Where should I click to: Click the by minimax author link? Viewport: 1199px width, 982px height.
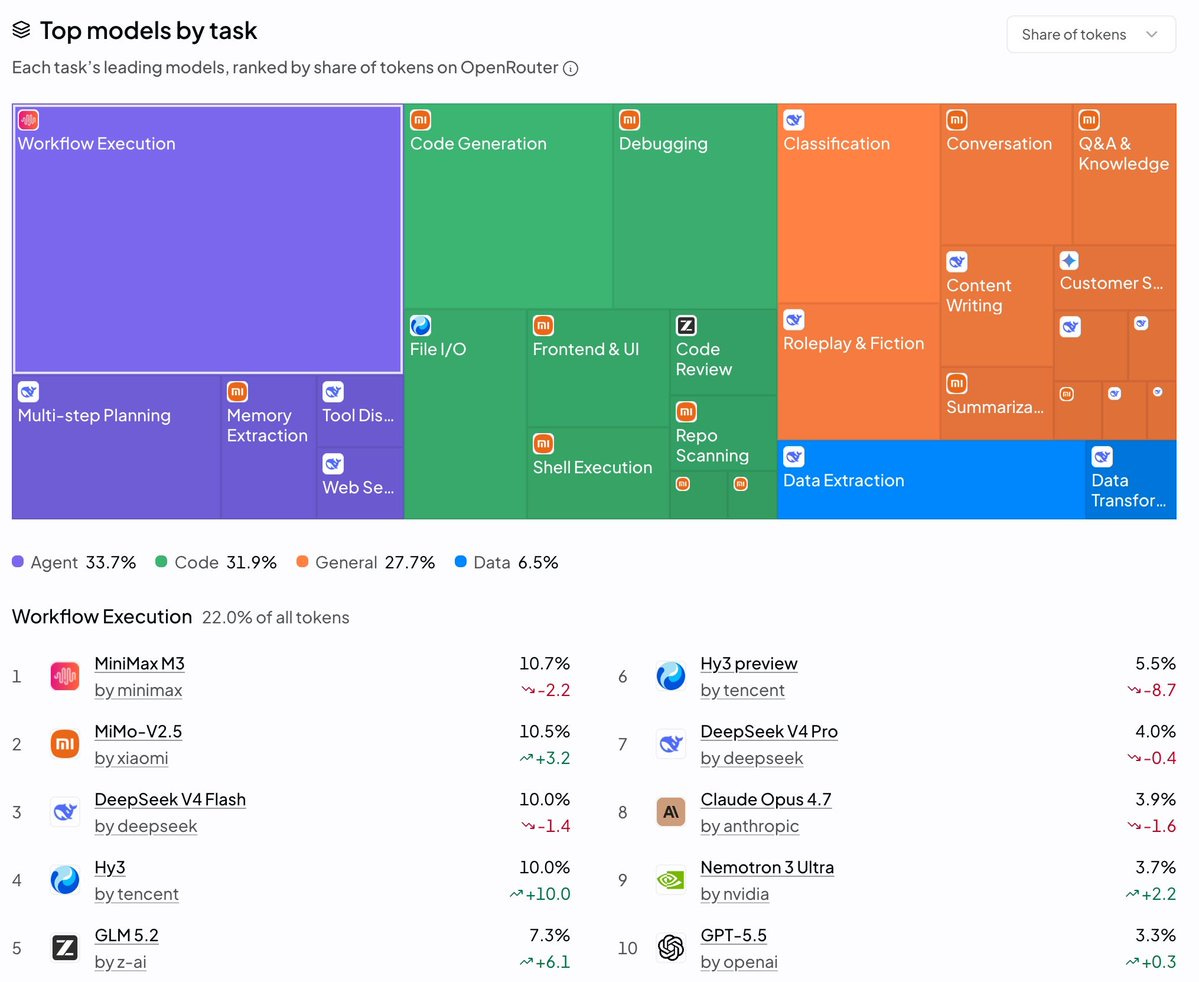click(138, 691)
